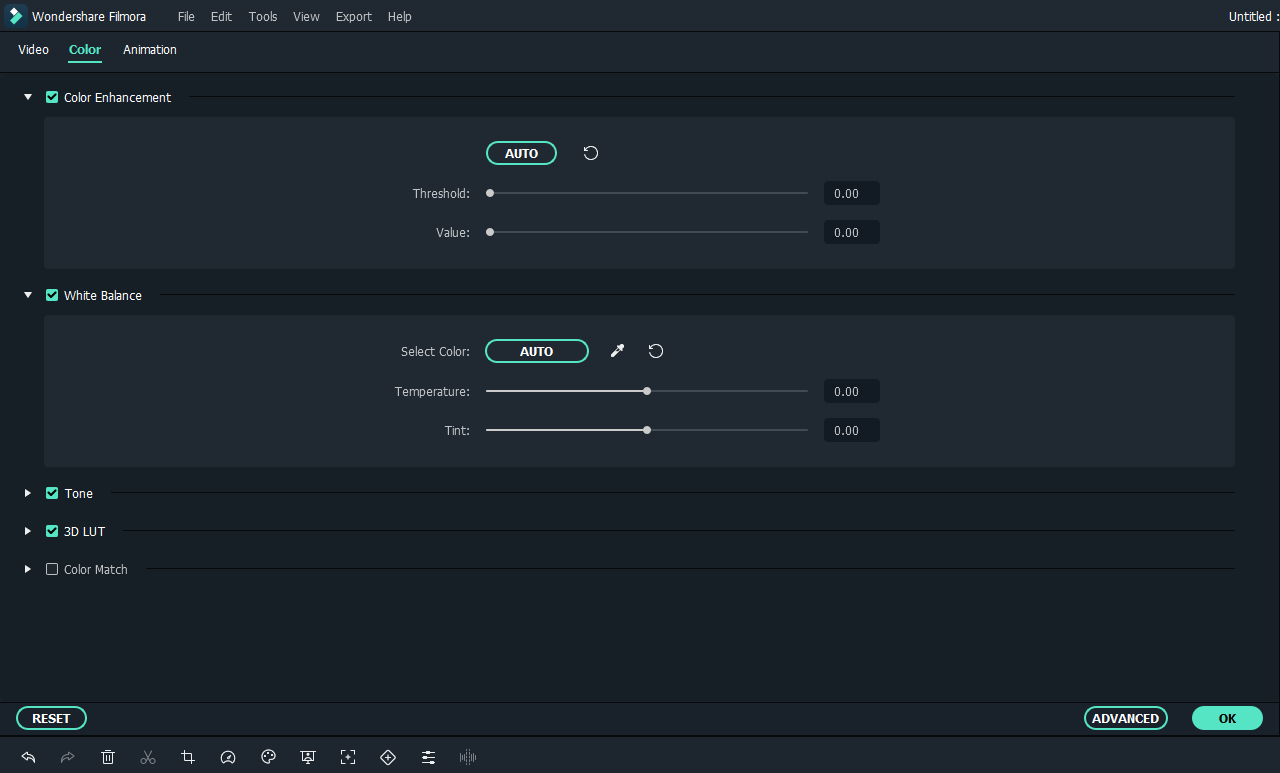Uncheck the Color Enhancement checkbox
Image resolution: width=1280 pixels, height=773 pixels.
[x=52, y=97]
